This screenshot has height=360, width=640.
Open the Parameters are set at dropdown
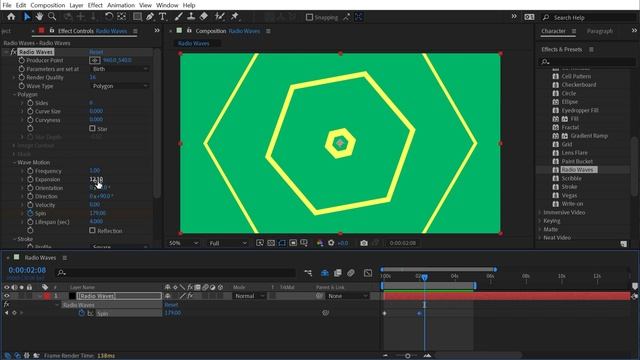coord(119,69)
